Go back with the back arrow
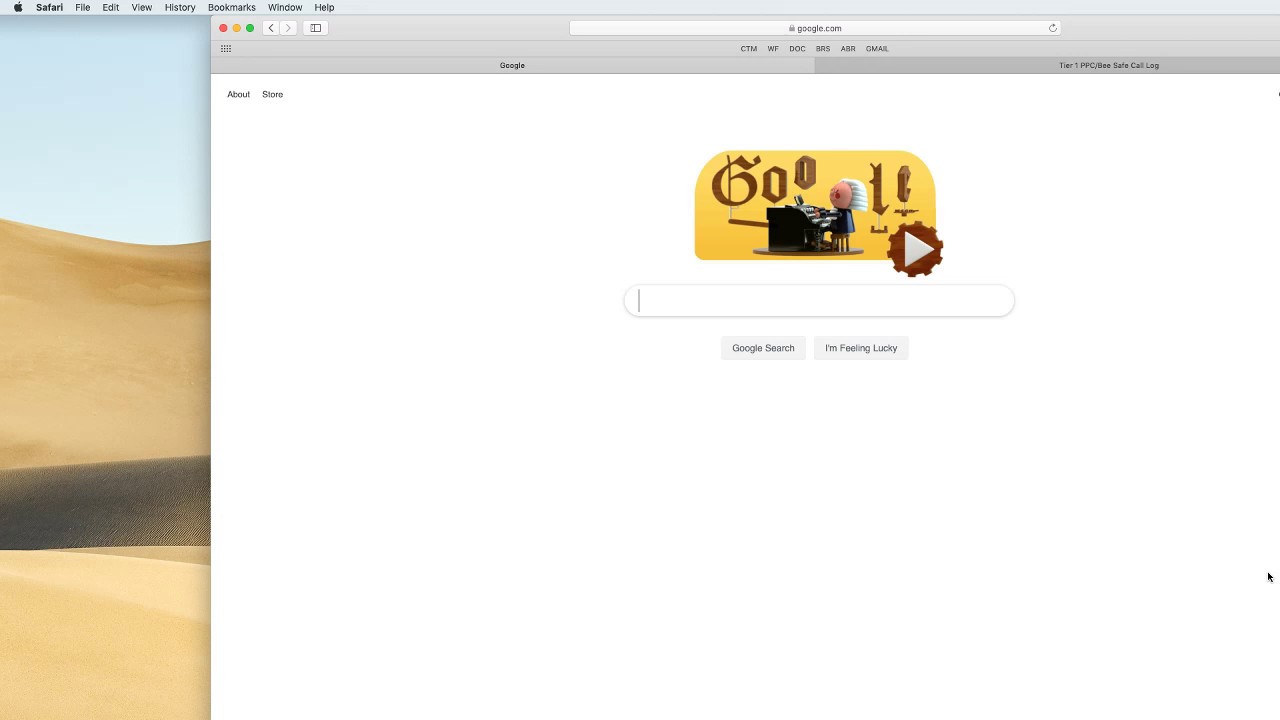The height and width of the screenshot is (720, 1280). [271, 28]
